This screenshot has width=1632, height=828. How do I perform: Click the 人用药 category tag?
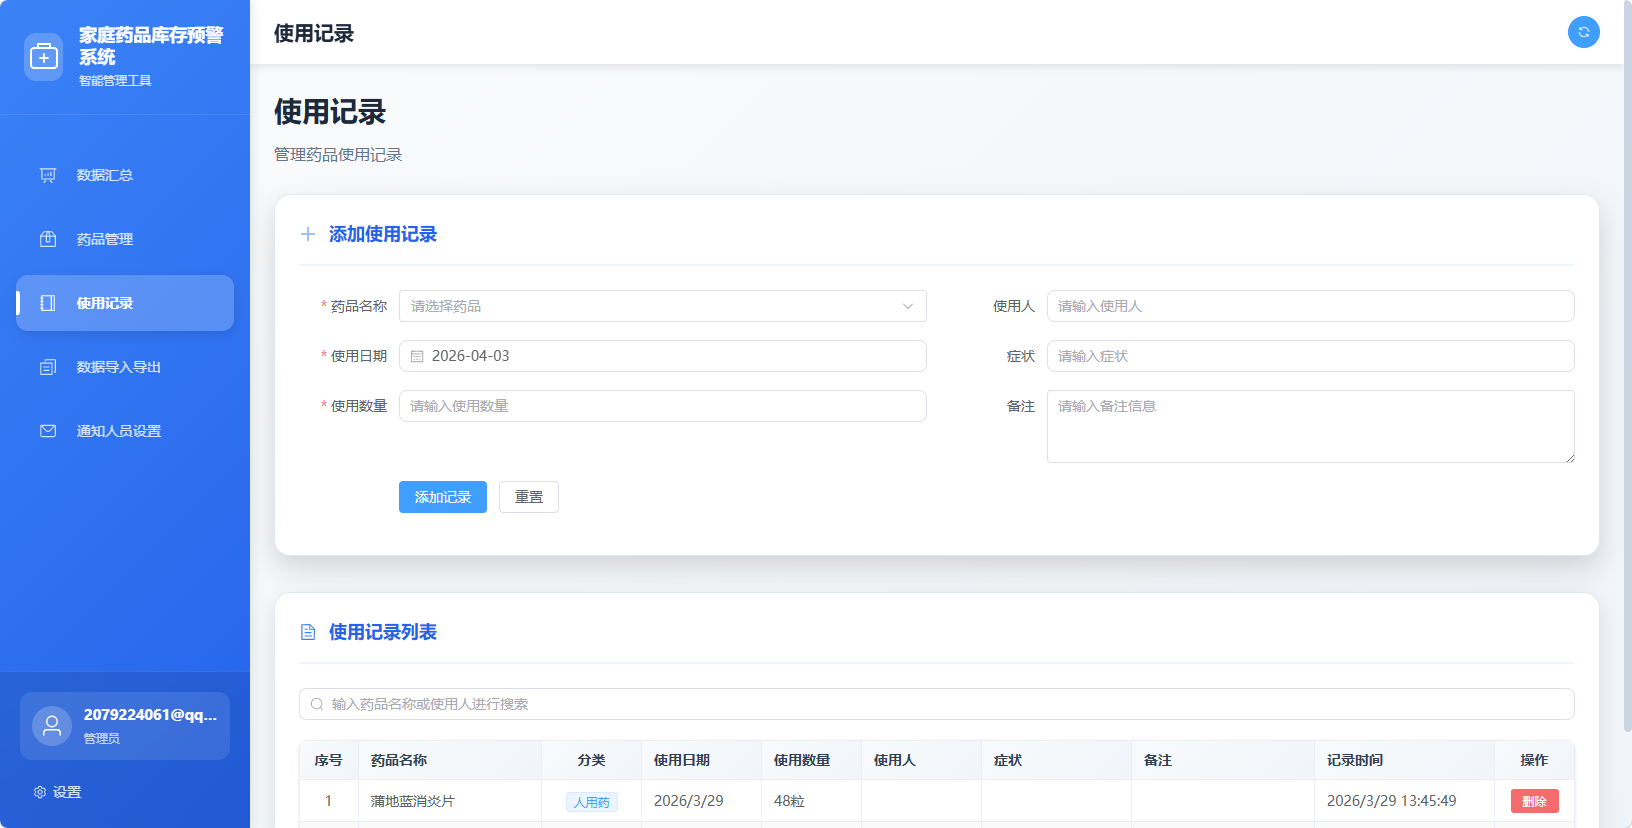[592, 802]
